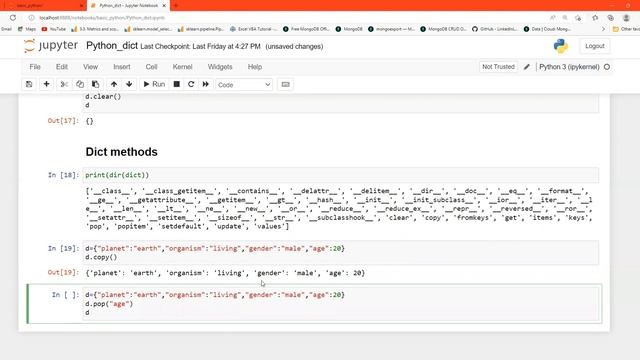Insert a cell below with the plus icon
Screen dimensions: 640x360
(47, 84)
